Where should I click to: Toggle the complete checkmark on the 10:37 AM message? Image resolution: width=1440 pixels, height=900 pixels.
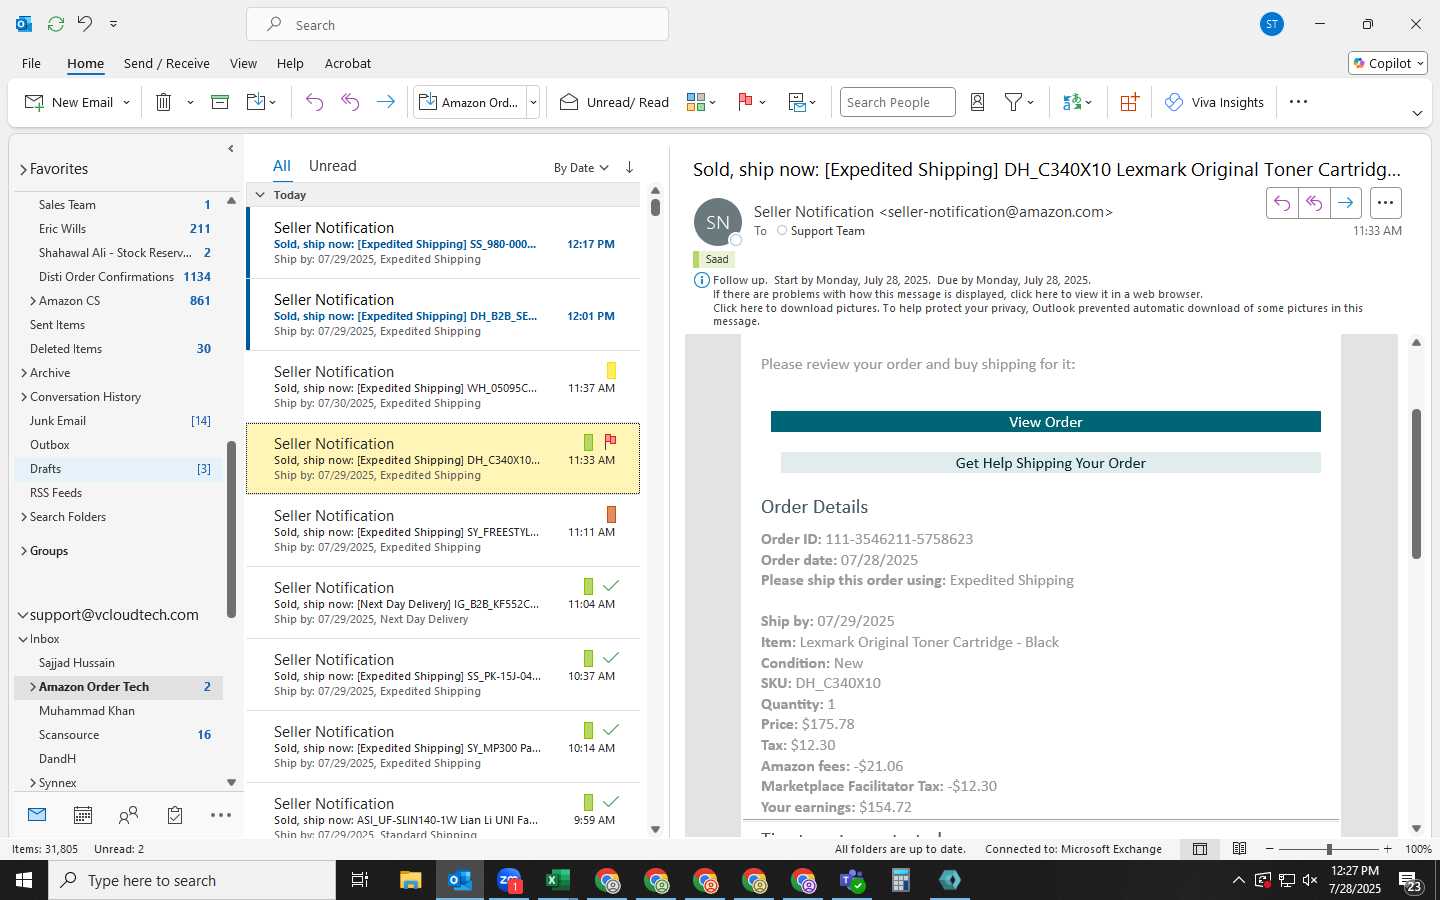pos(611,657)
